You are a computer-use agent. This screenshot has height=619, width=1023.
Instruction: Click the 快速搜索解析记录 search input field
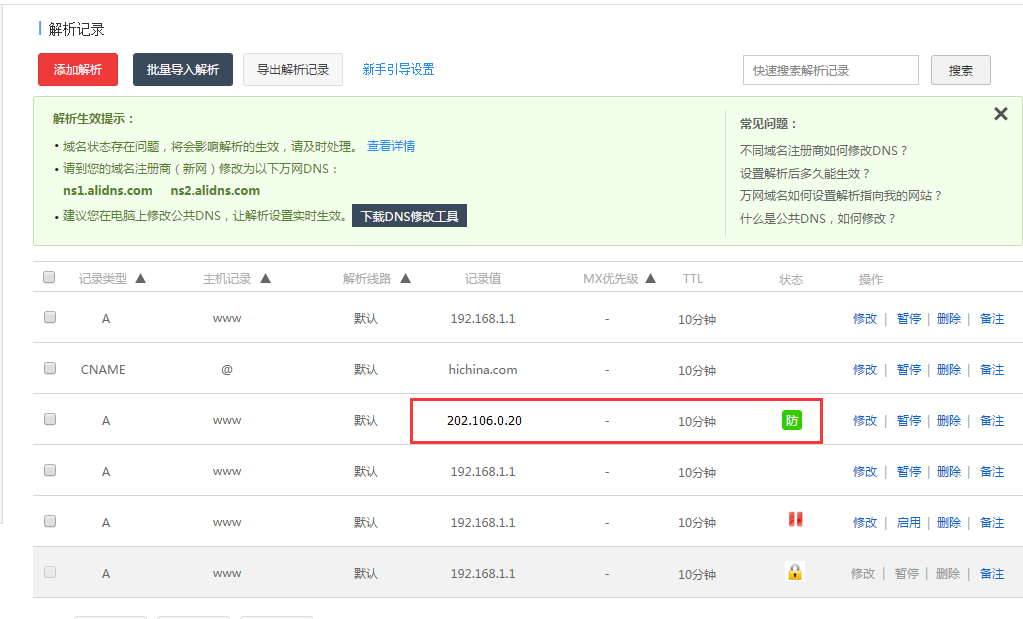coord(830,70)
